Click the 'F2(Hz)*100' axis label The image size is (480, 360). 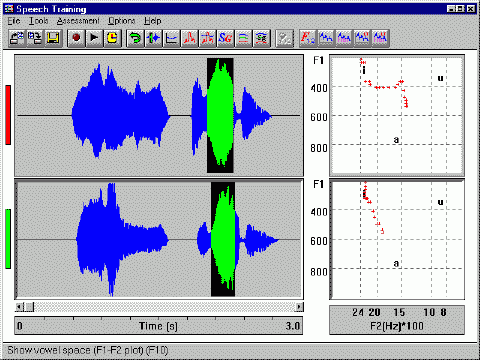[x=397, y=326]
